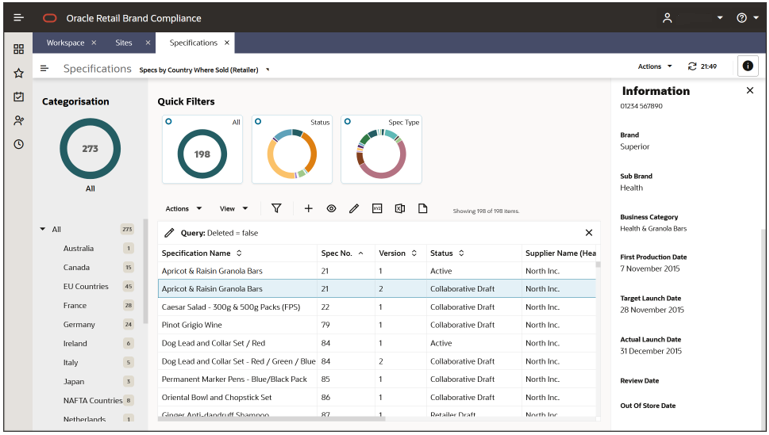Screen dimensions: 769x435
Task: Select Canada in the category tree
Action: (77, 267)
